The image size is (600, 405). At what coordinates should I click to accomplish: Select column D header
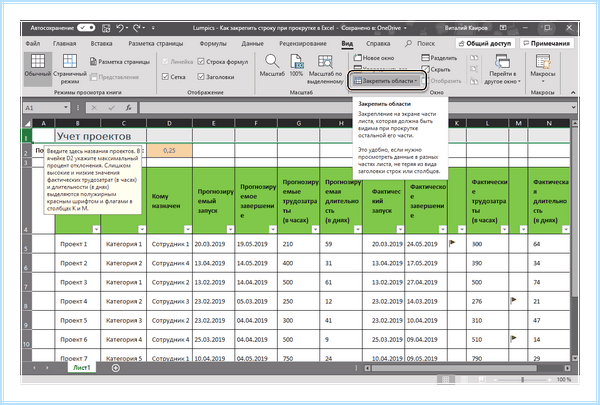pos(170,123)
